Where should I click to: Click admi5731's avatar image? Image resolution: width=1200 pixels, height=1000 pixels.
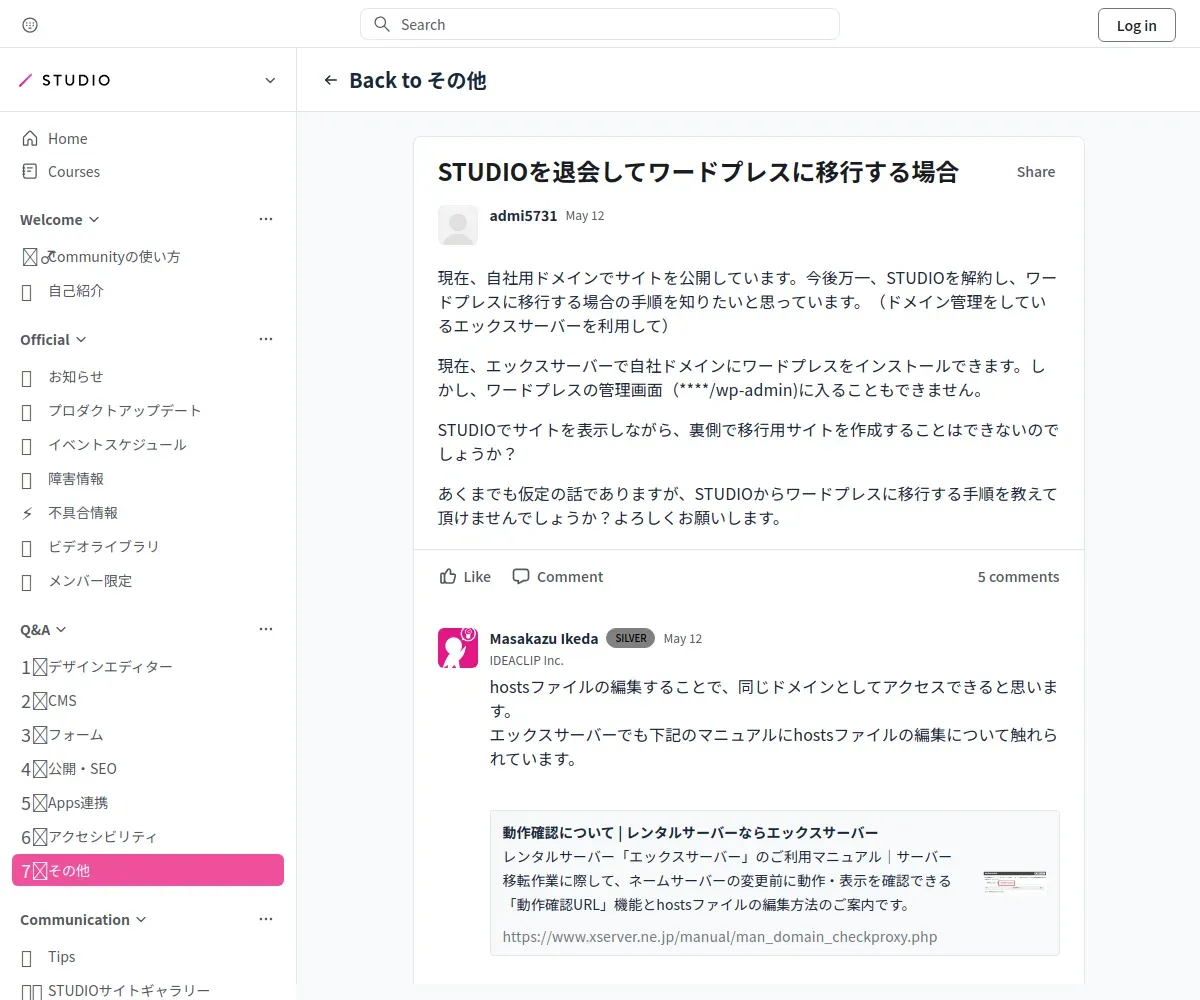point(458,225)
